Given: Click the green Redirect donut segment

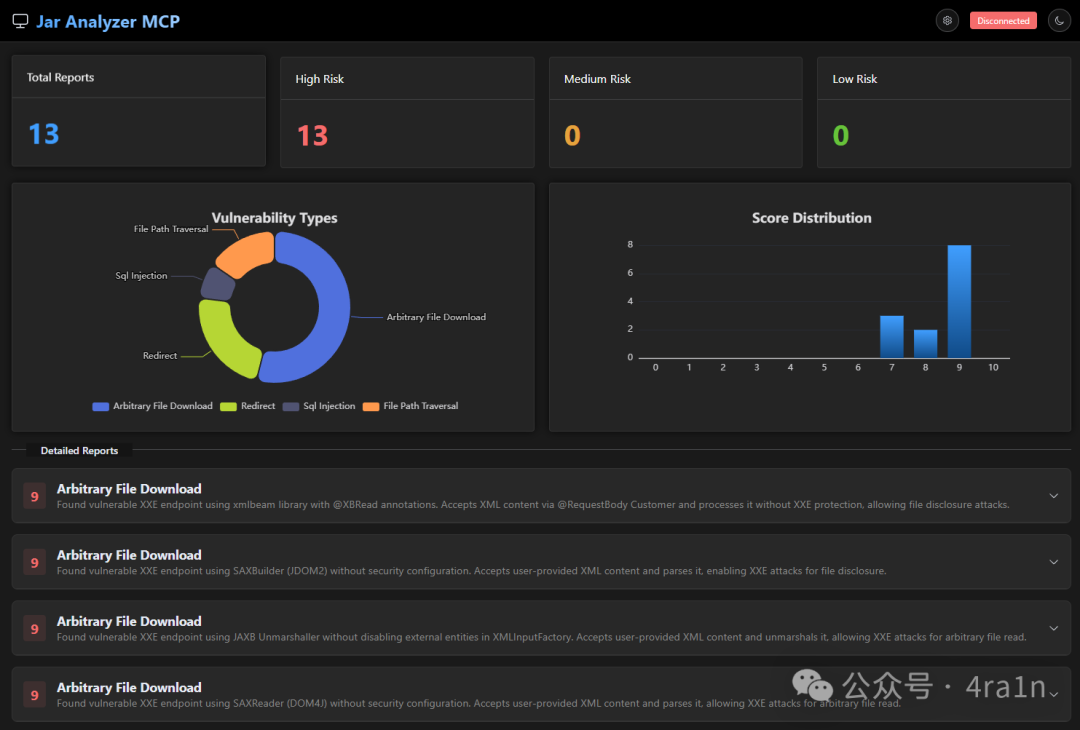Looking at the screenshot, I should point(224,340).
